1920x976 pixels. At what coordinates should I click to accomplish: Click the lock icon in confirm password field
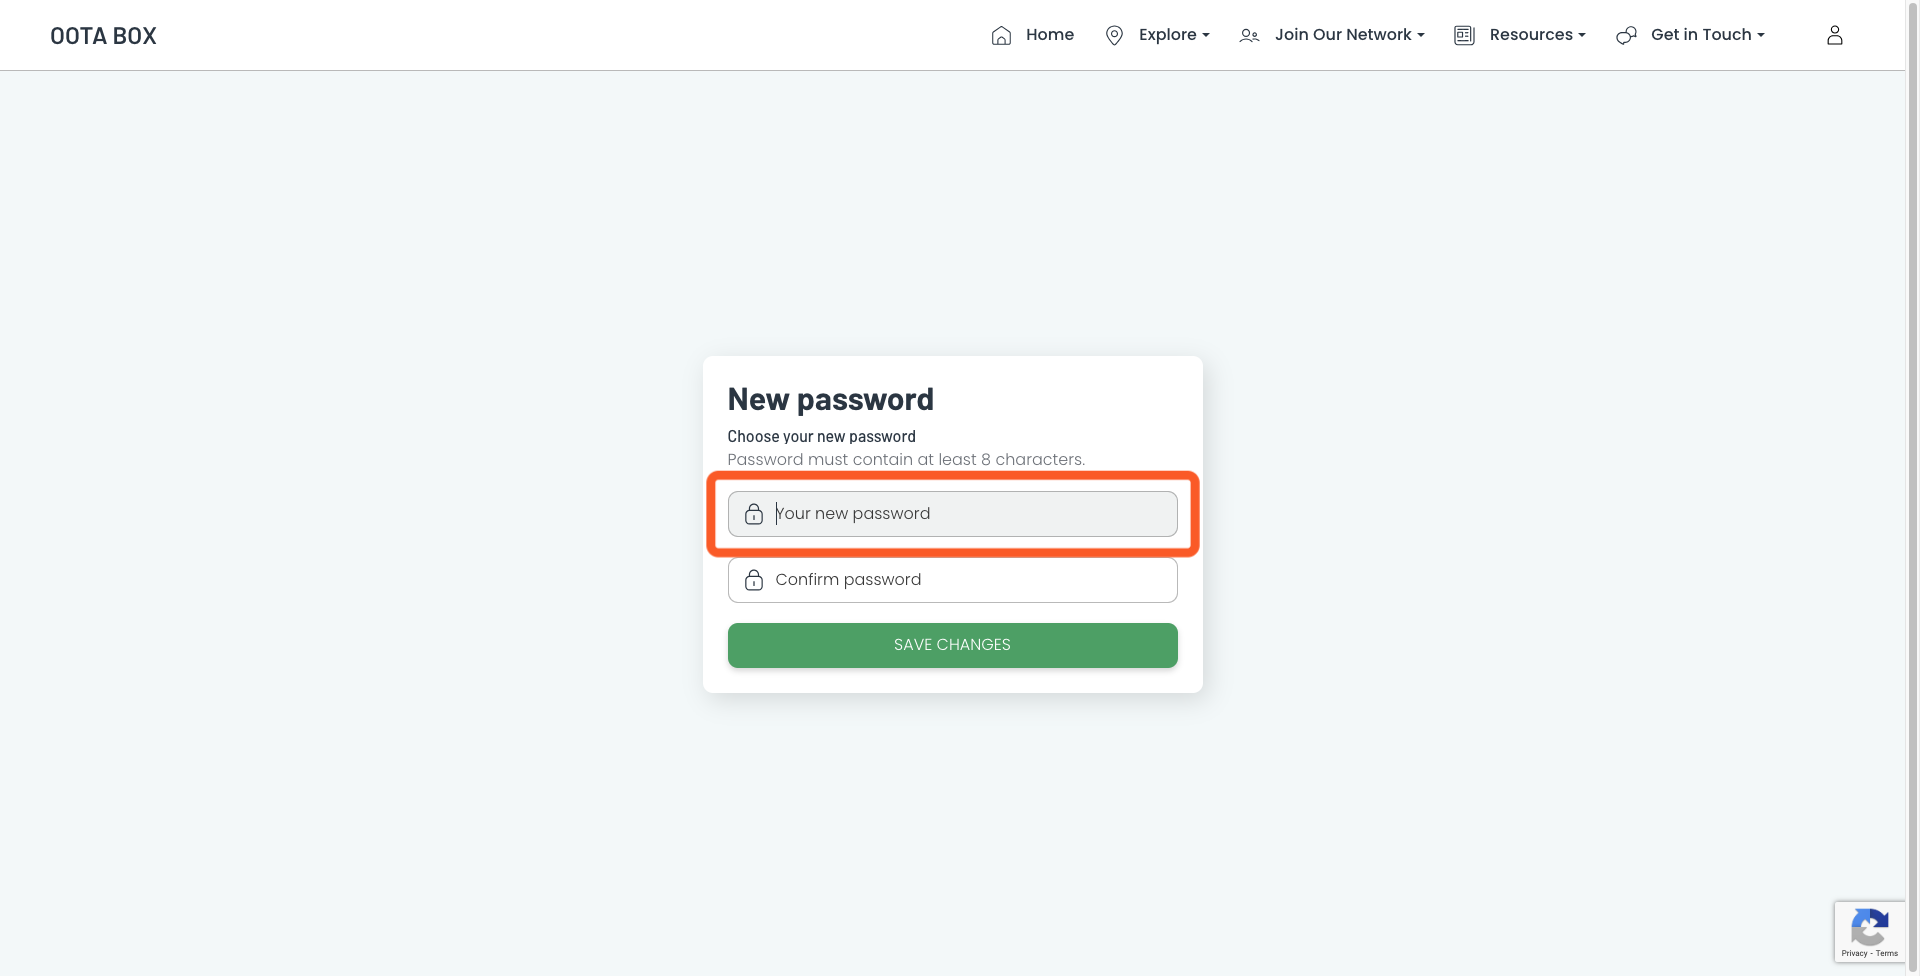(x=754, y=580)
